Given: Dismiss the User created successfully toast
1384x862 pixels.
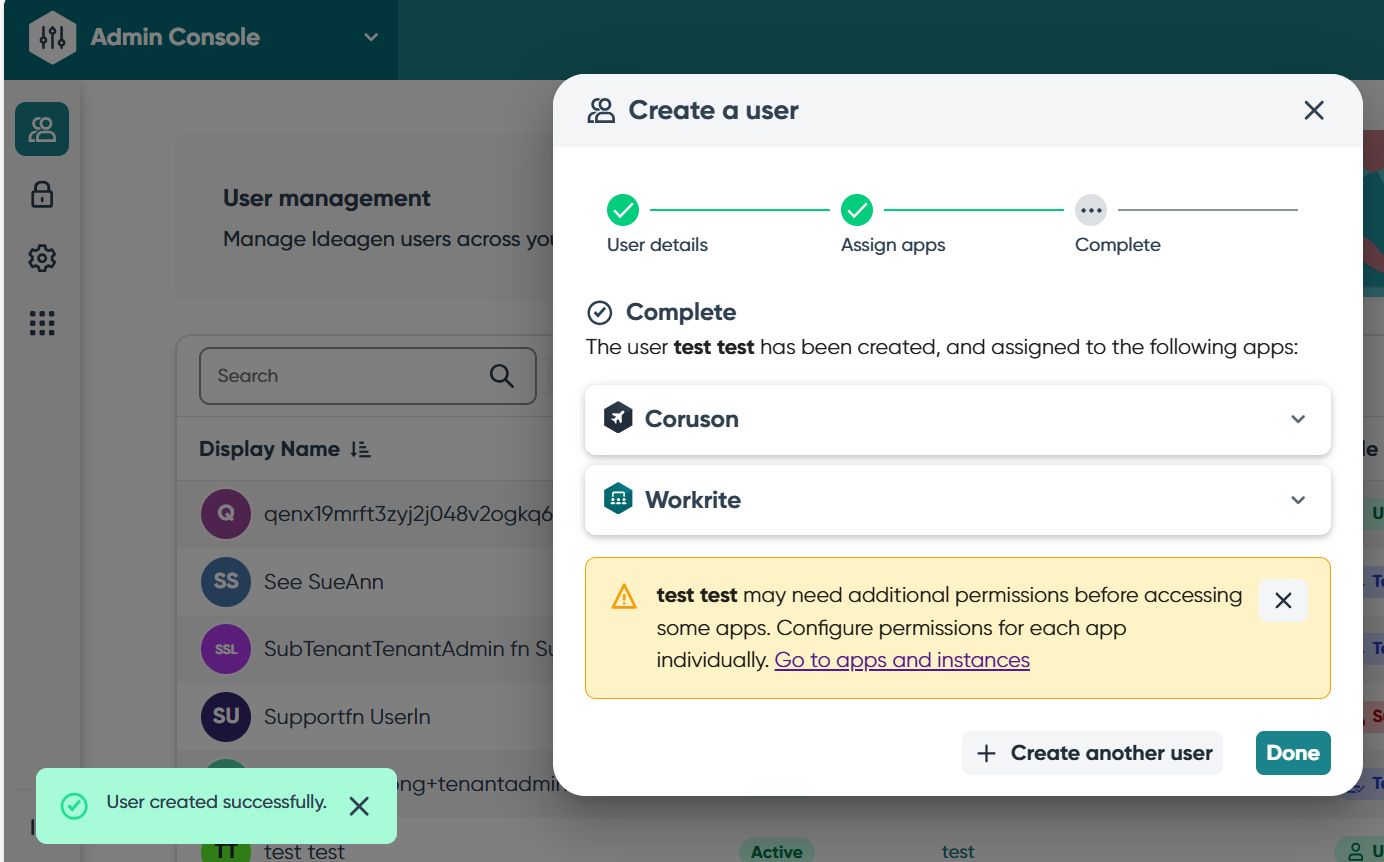Looking at the screenshot, I should [359, 806].
